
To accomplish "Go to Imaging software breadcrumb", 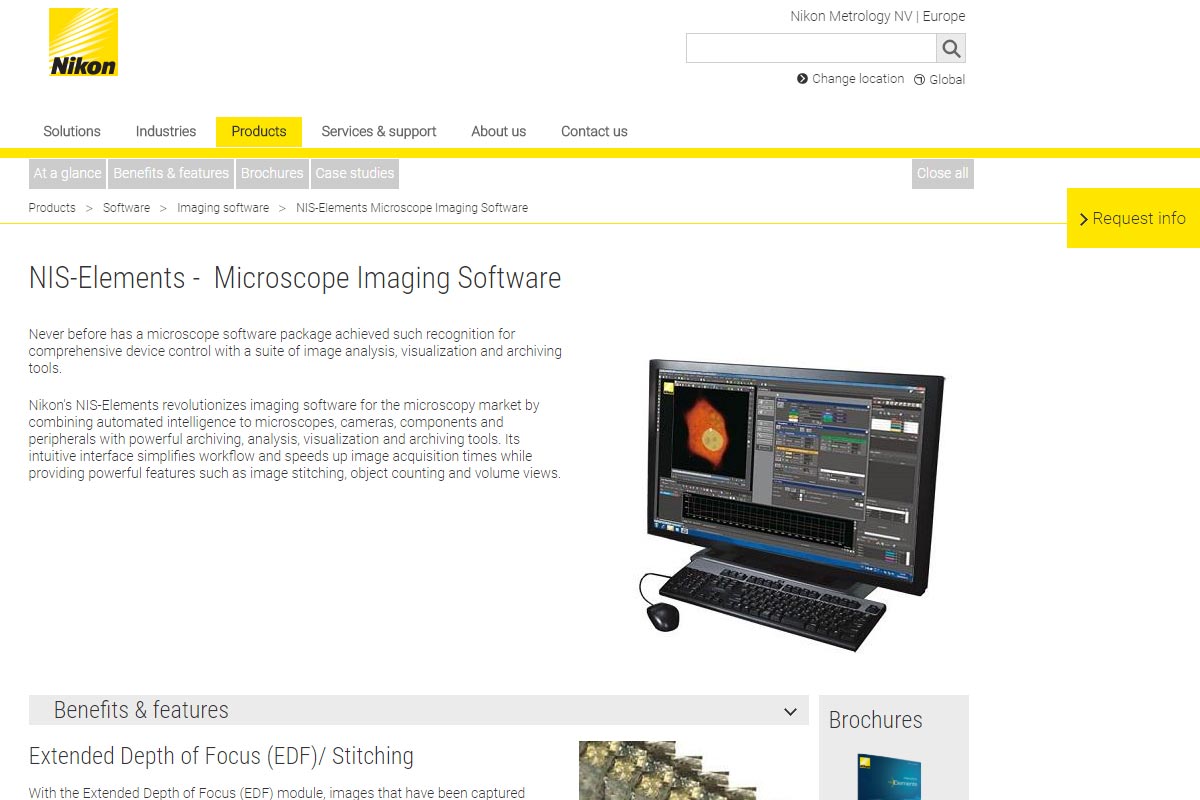I will [x=223, y=208].
